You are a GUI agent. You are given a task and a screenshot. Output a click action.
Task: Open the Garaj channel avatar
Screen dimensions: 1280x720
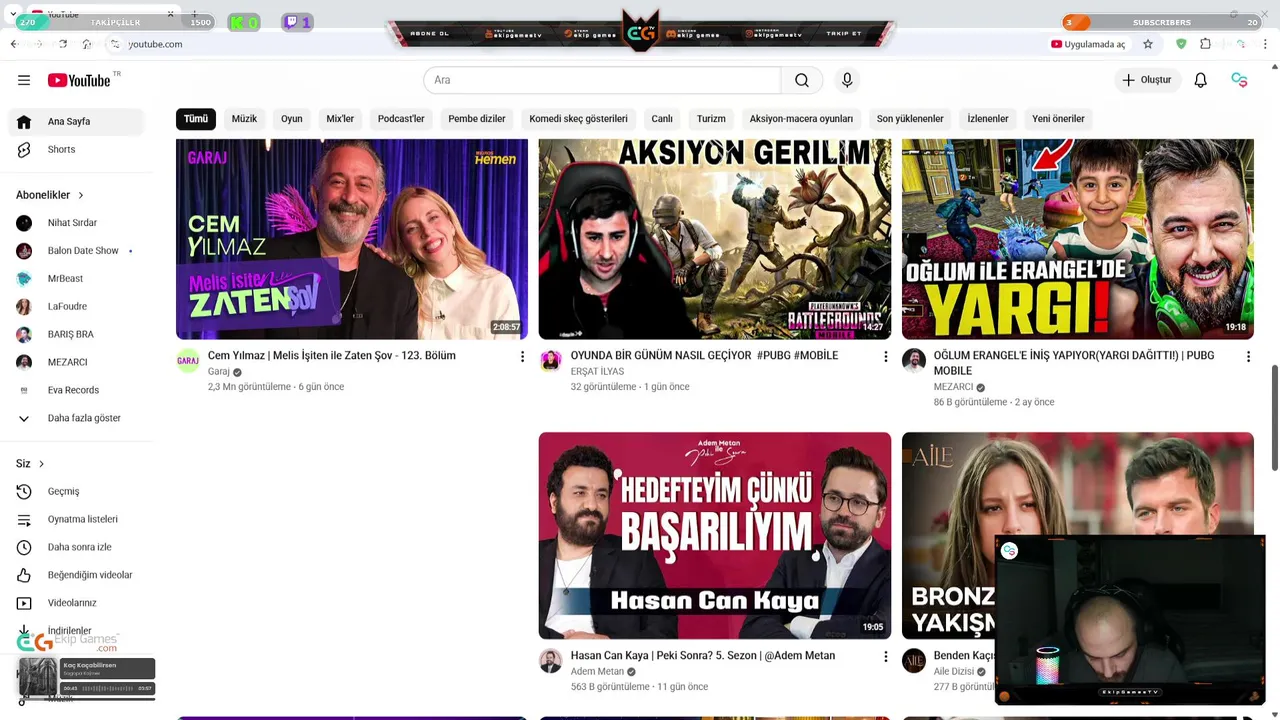pyautogui.click(x=188, y=361)
